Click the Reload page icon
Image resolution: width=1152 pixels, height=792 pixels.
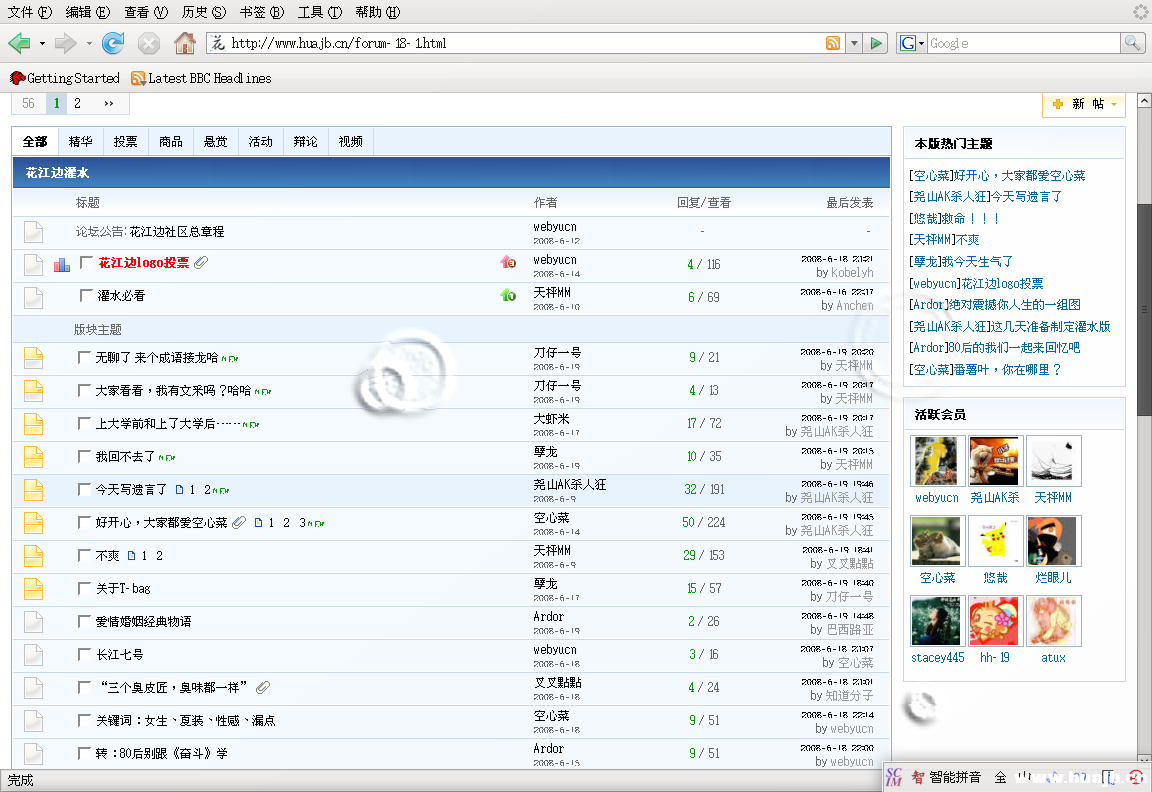[x=113, y=43]
